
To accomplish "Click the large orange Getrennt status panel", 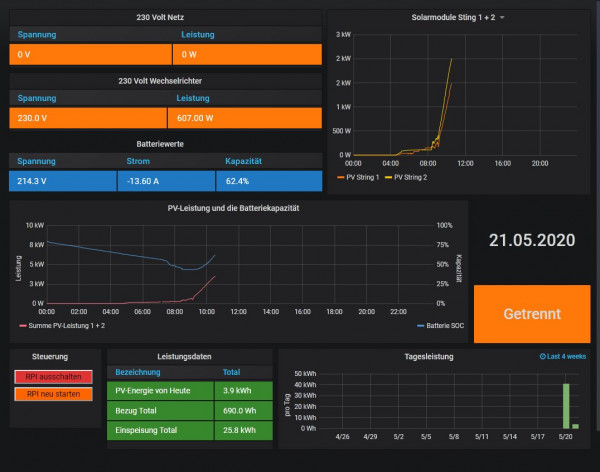I will click(x=531, y=313).
